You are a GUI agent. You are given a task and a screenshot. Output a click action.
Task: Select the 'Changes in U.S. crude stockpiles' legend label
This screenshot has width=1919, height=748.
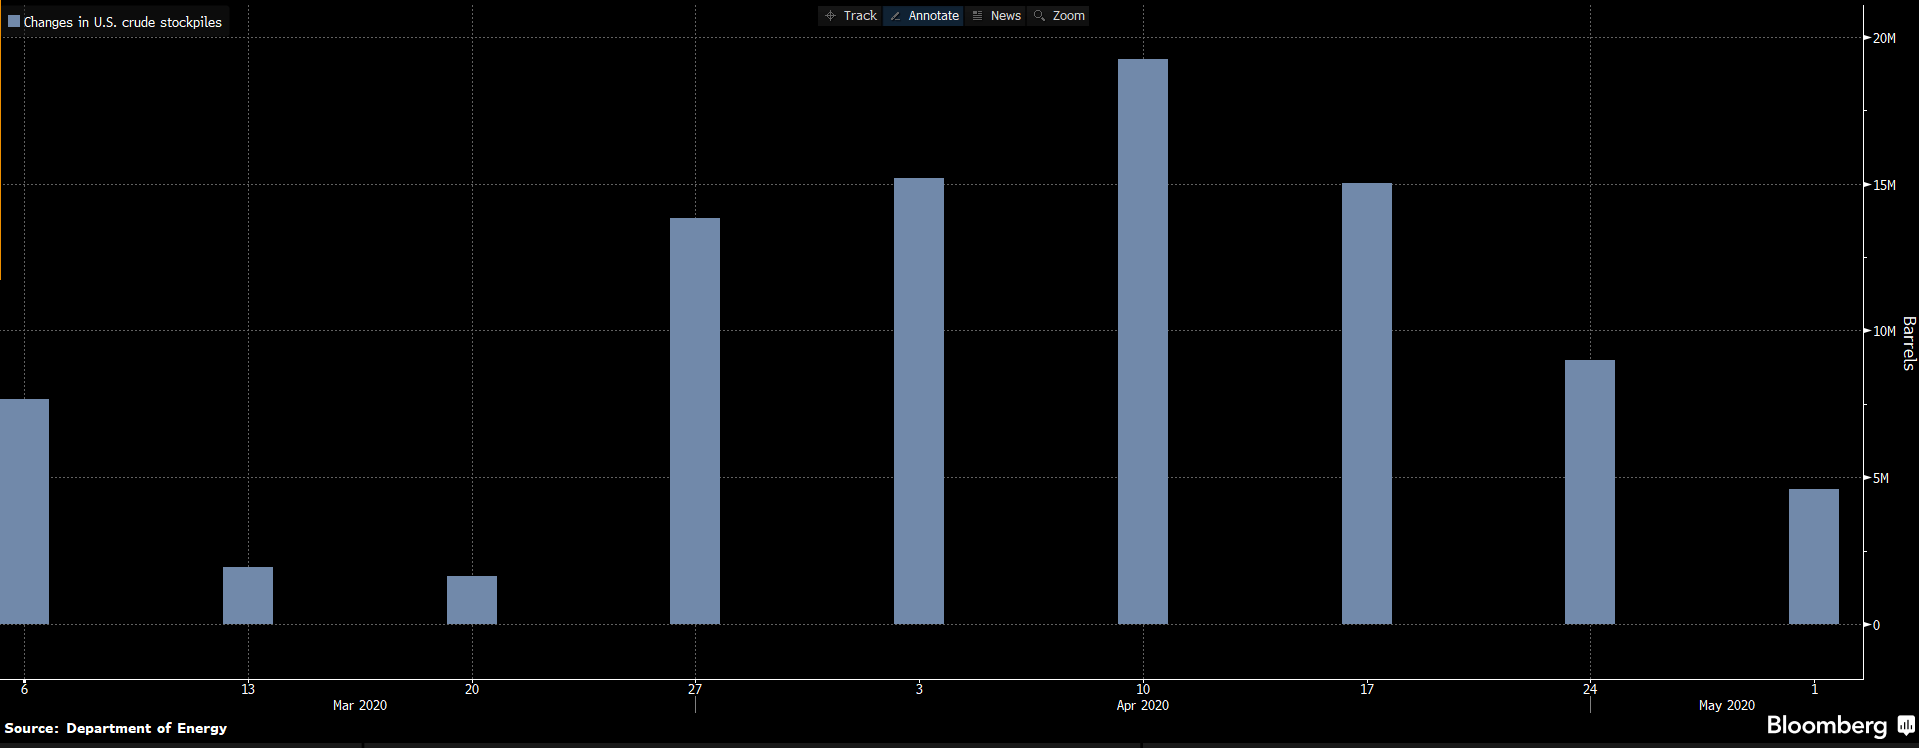[123, 22]
